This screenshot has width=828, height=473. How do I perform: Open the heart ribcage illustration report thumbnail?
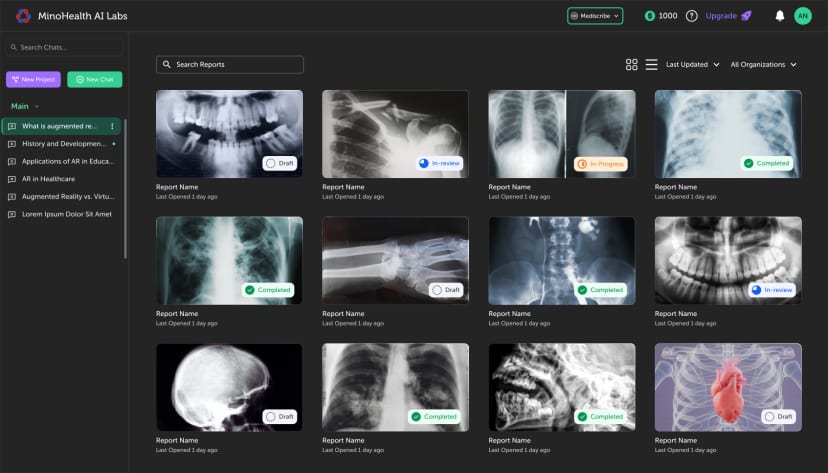728,387
